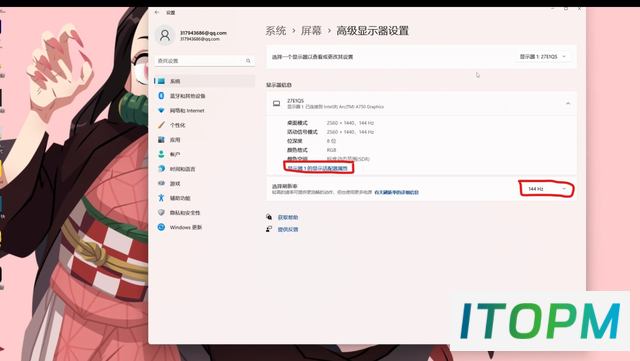Click the 颜色格式 value RGB

point(331,150)
